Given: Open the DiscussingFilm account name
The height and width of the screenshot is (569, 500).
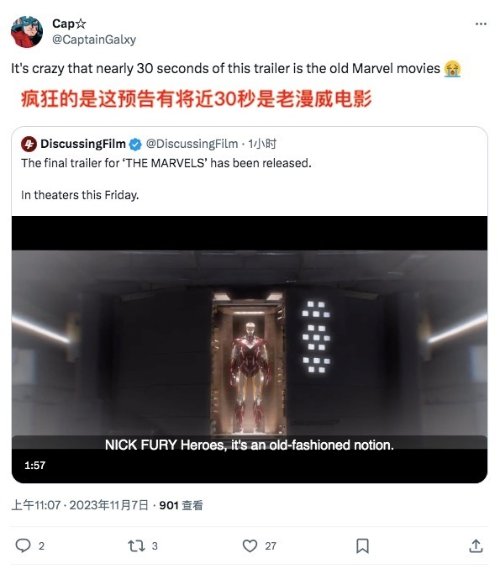Looking at the screenshot, I should (83, 144).
